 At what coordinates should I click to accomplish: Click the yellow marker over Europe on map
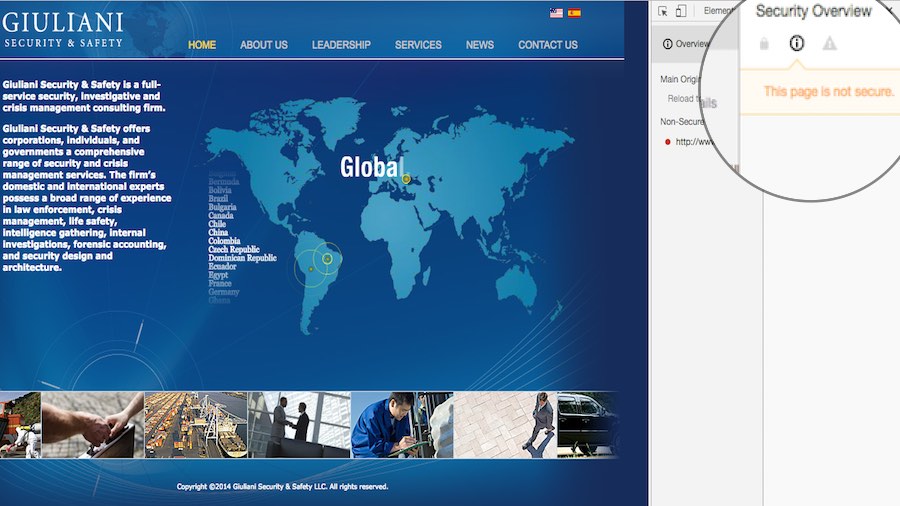pyautogui.click(x=406, y=179)
